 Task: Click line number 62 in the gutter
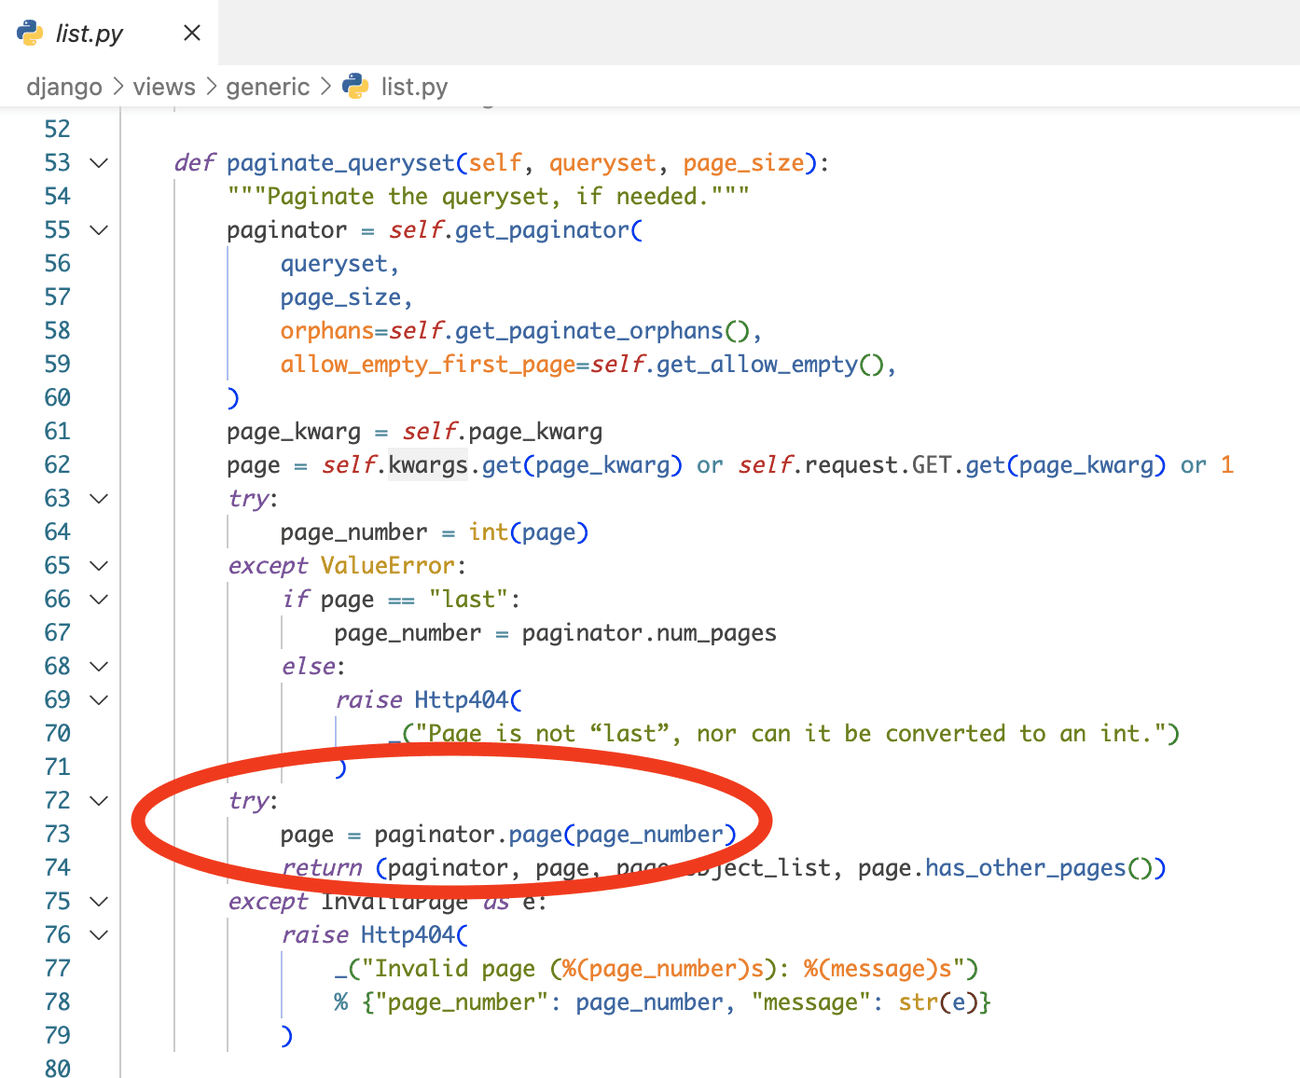point(58,465)
